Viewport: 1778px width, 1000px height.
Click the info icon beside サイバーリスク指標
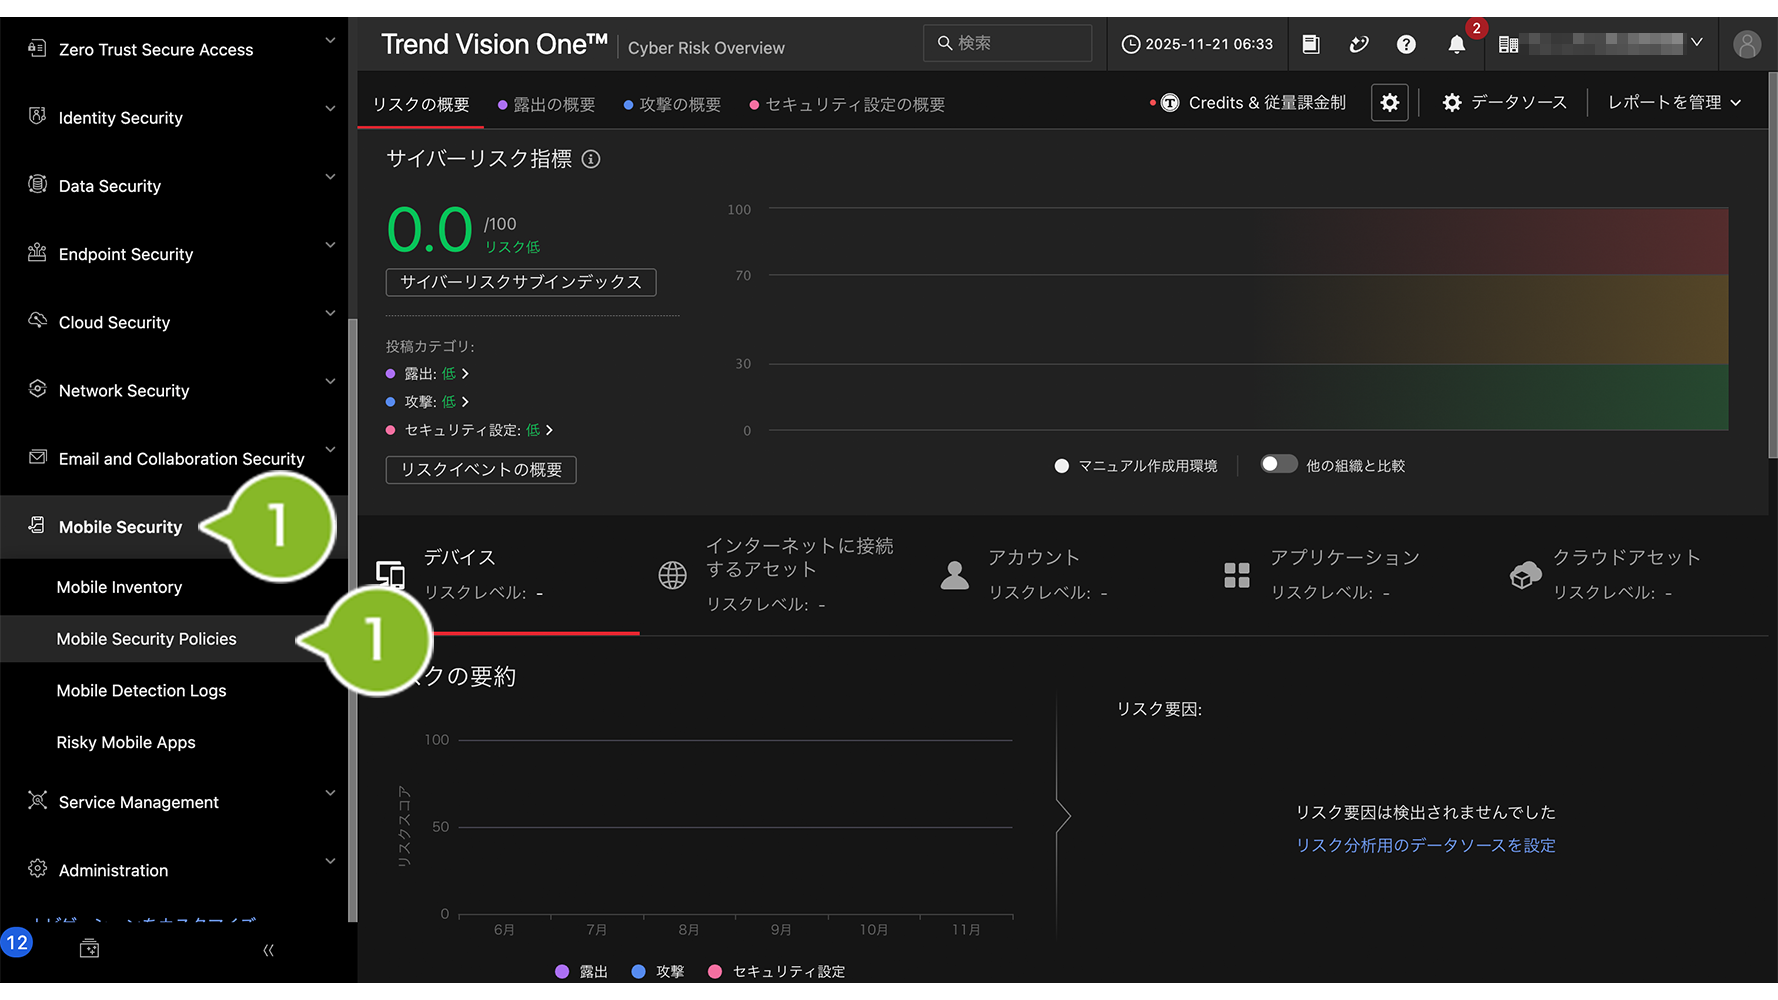pyautogui.click(x=591, y=159)
